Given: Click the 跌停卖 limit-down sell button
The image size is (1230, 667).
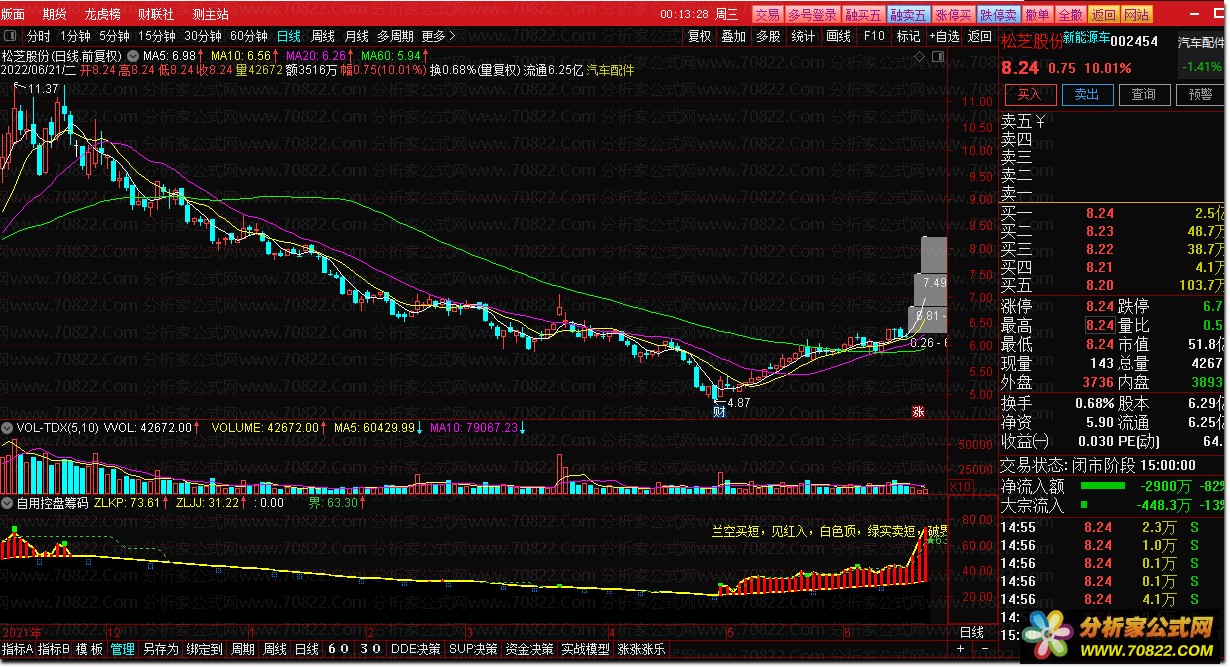Looking at the screenshot, I should tap(998, 14).
